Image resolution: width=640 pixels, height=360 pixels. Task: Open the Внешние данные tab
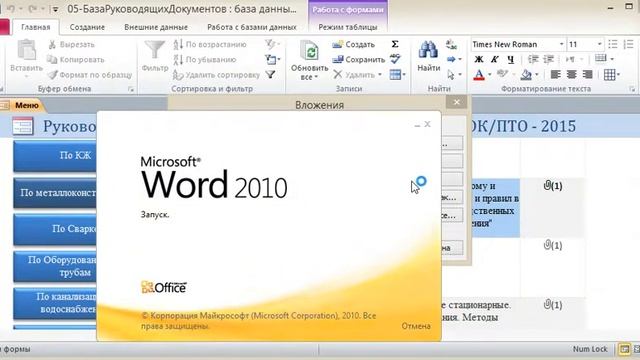[156, 27]
